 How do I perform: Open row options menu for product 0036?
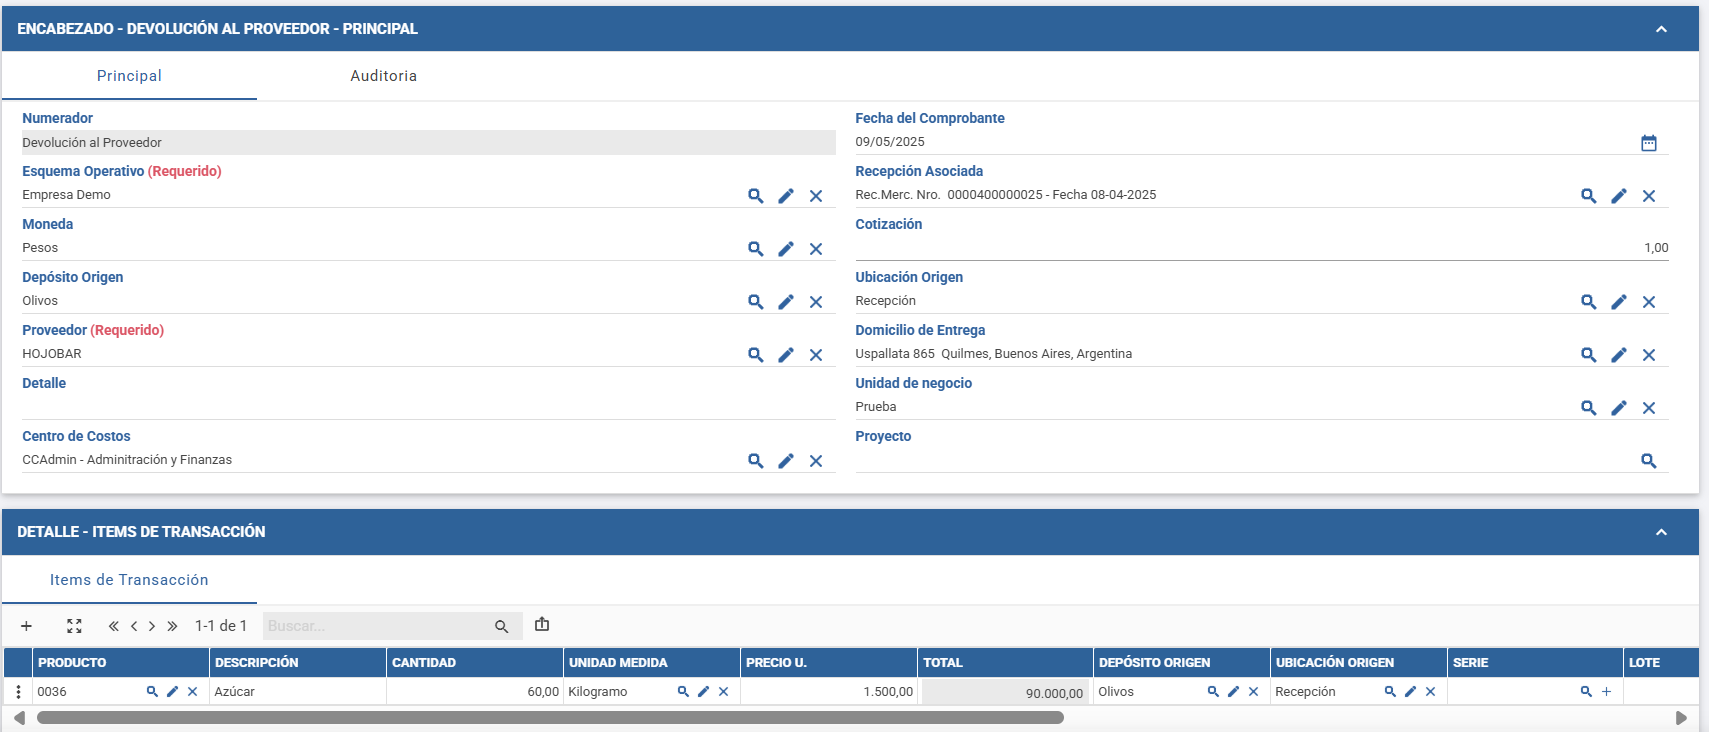[x=19, y=692]
